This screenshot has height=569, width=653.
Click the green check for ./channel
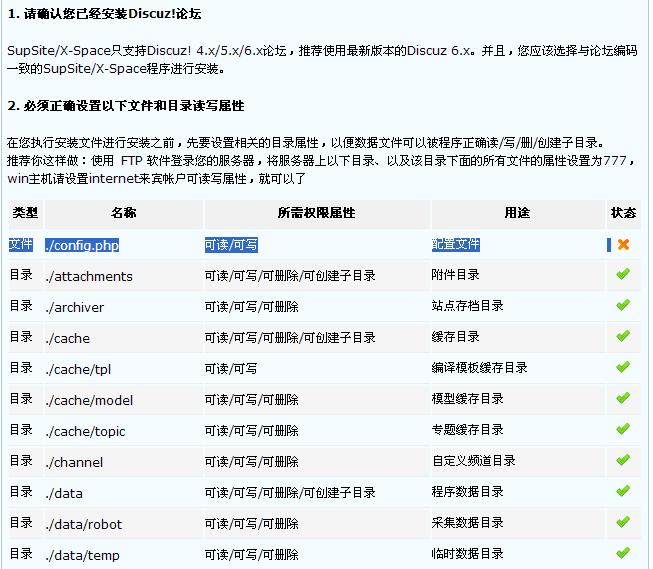[x=623, y=460]
